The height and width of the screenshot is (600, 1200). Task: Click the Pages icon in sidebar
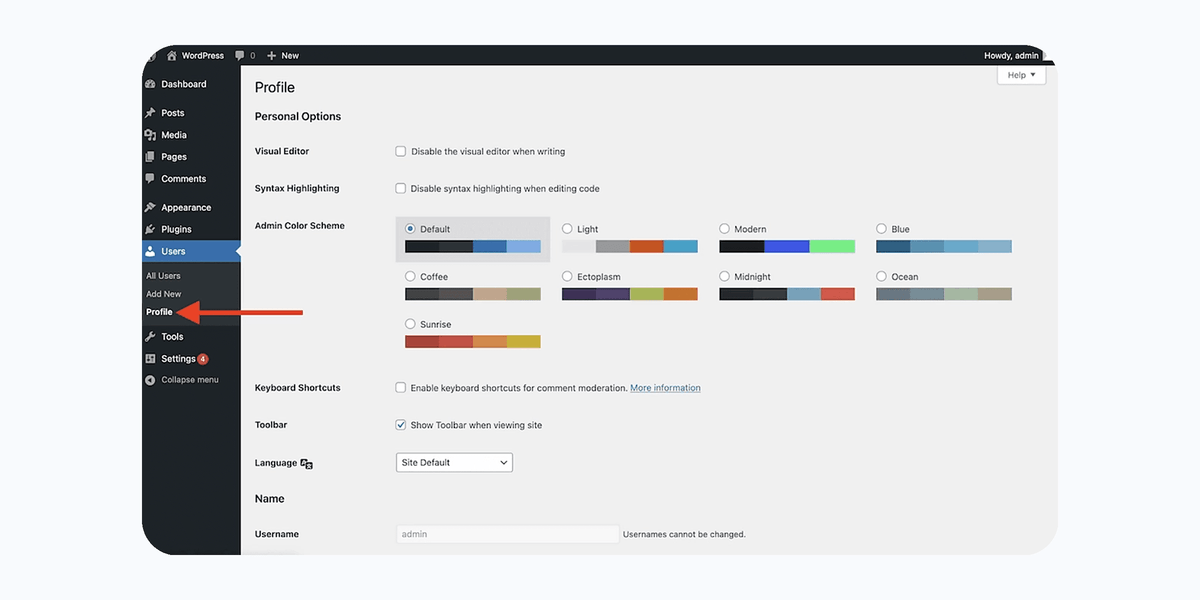[x=150, y=157]
